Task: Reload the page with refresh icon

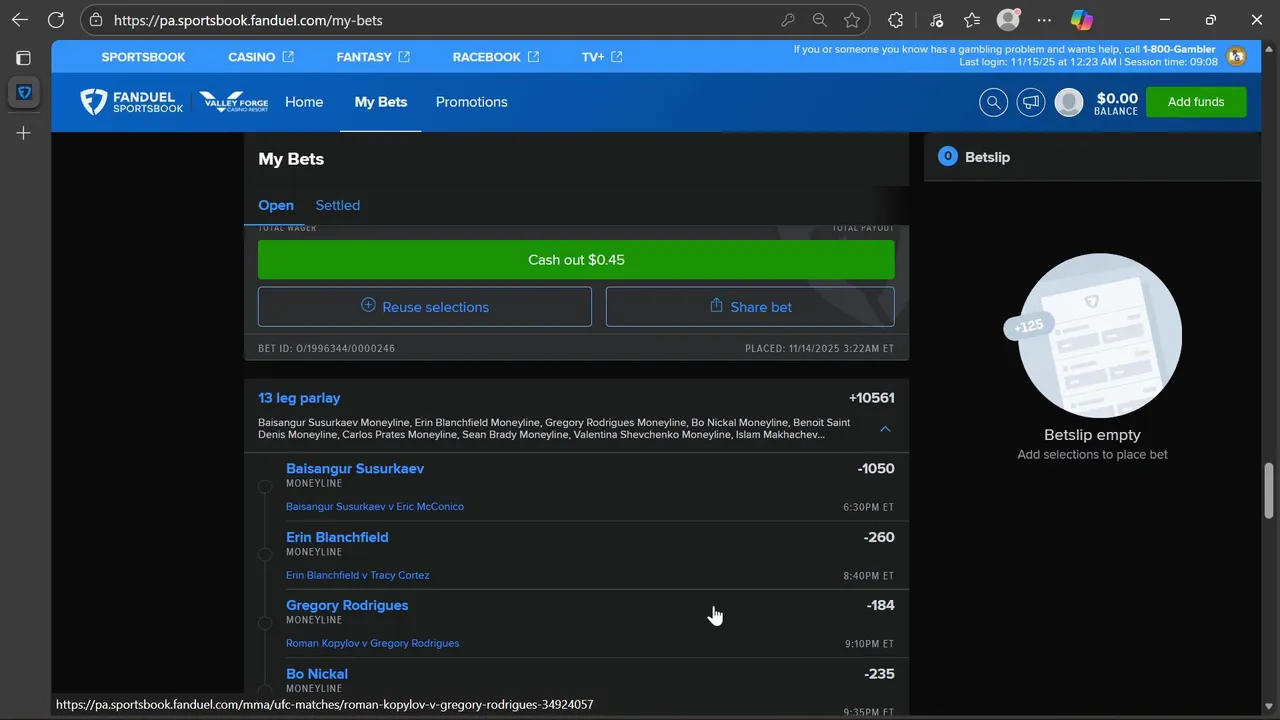Action: pyautogui.click(x=56, y=20)
